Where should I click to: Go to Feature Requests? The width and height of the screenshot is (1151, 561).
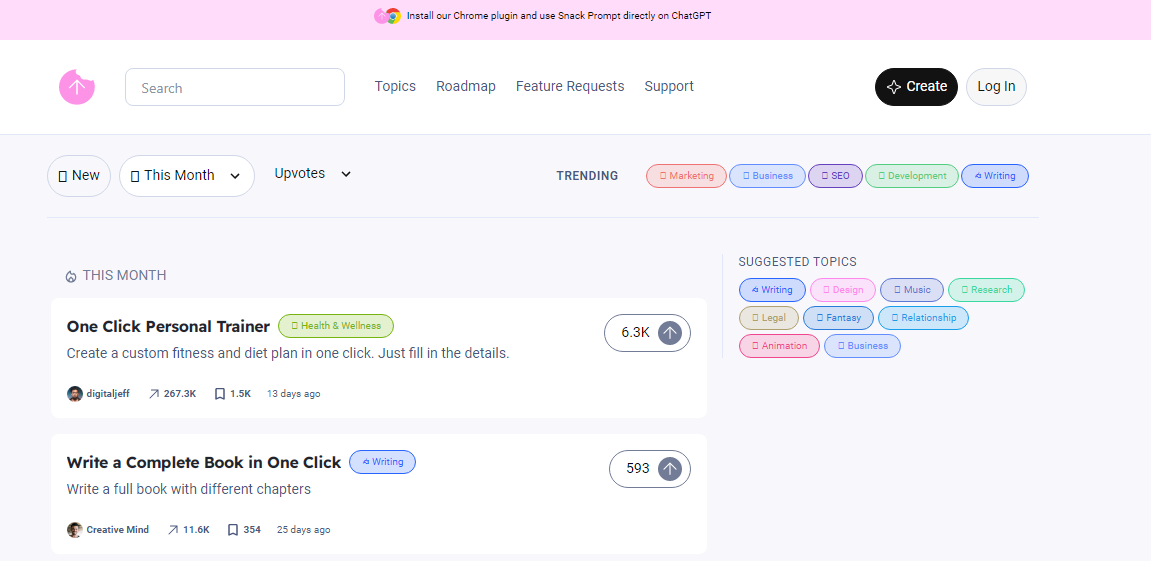coord(570,87)
